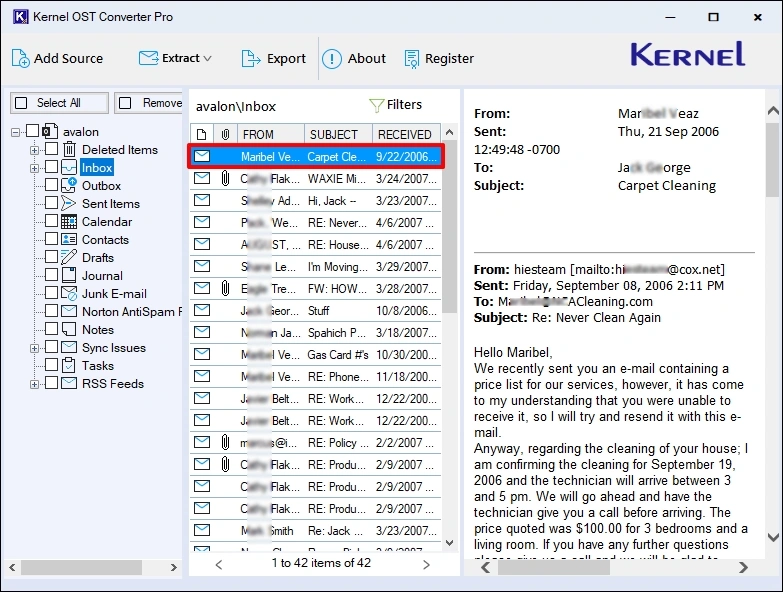Sort emails by the RECEIVED column header
This screenshot has height=592, width=783.
click(404, 134)
